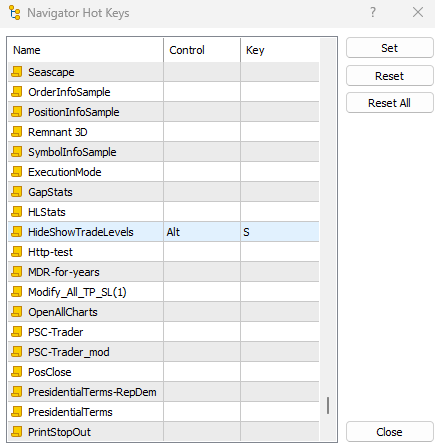Select the PresidentialTerms name text
The image size is (435, 444).
pyautogui.click(x=70, y=412)
